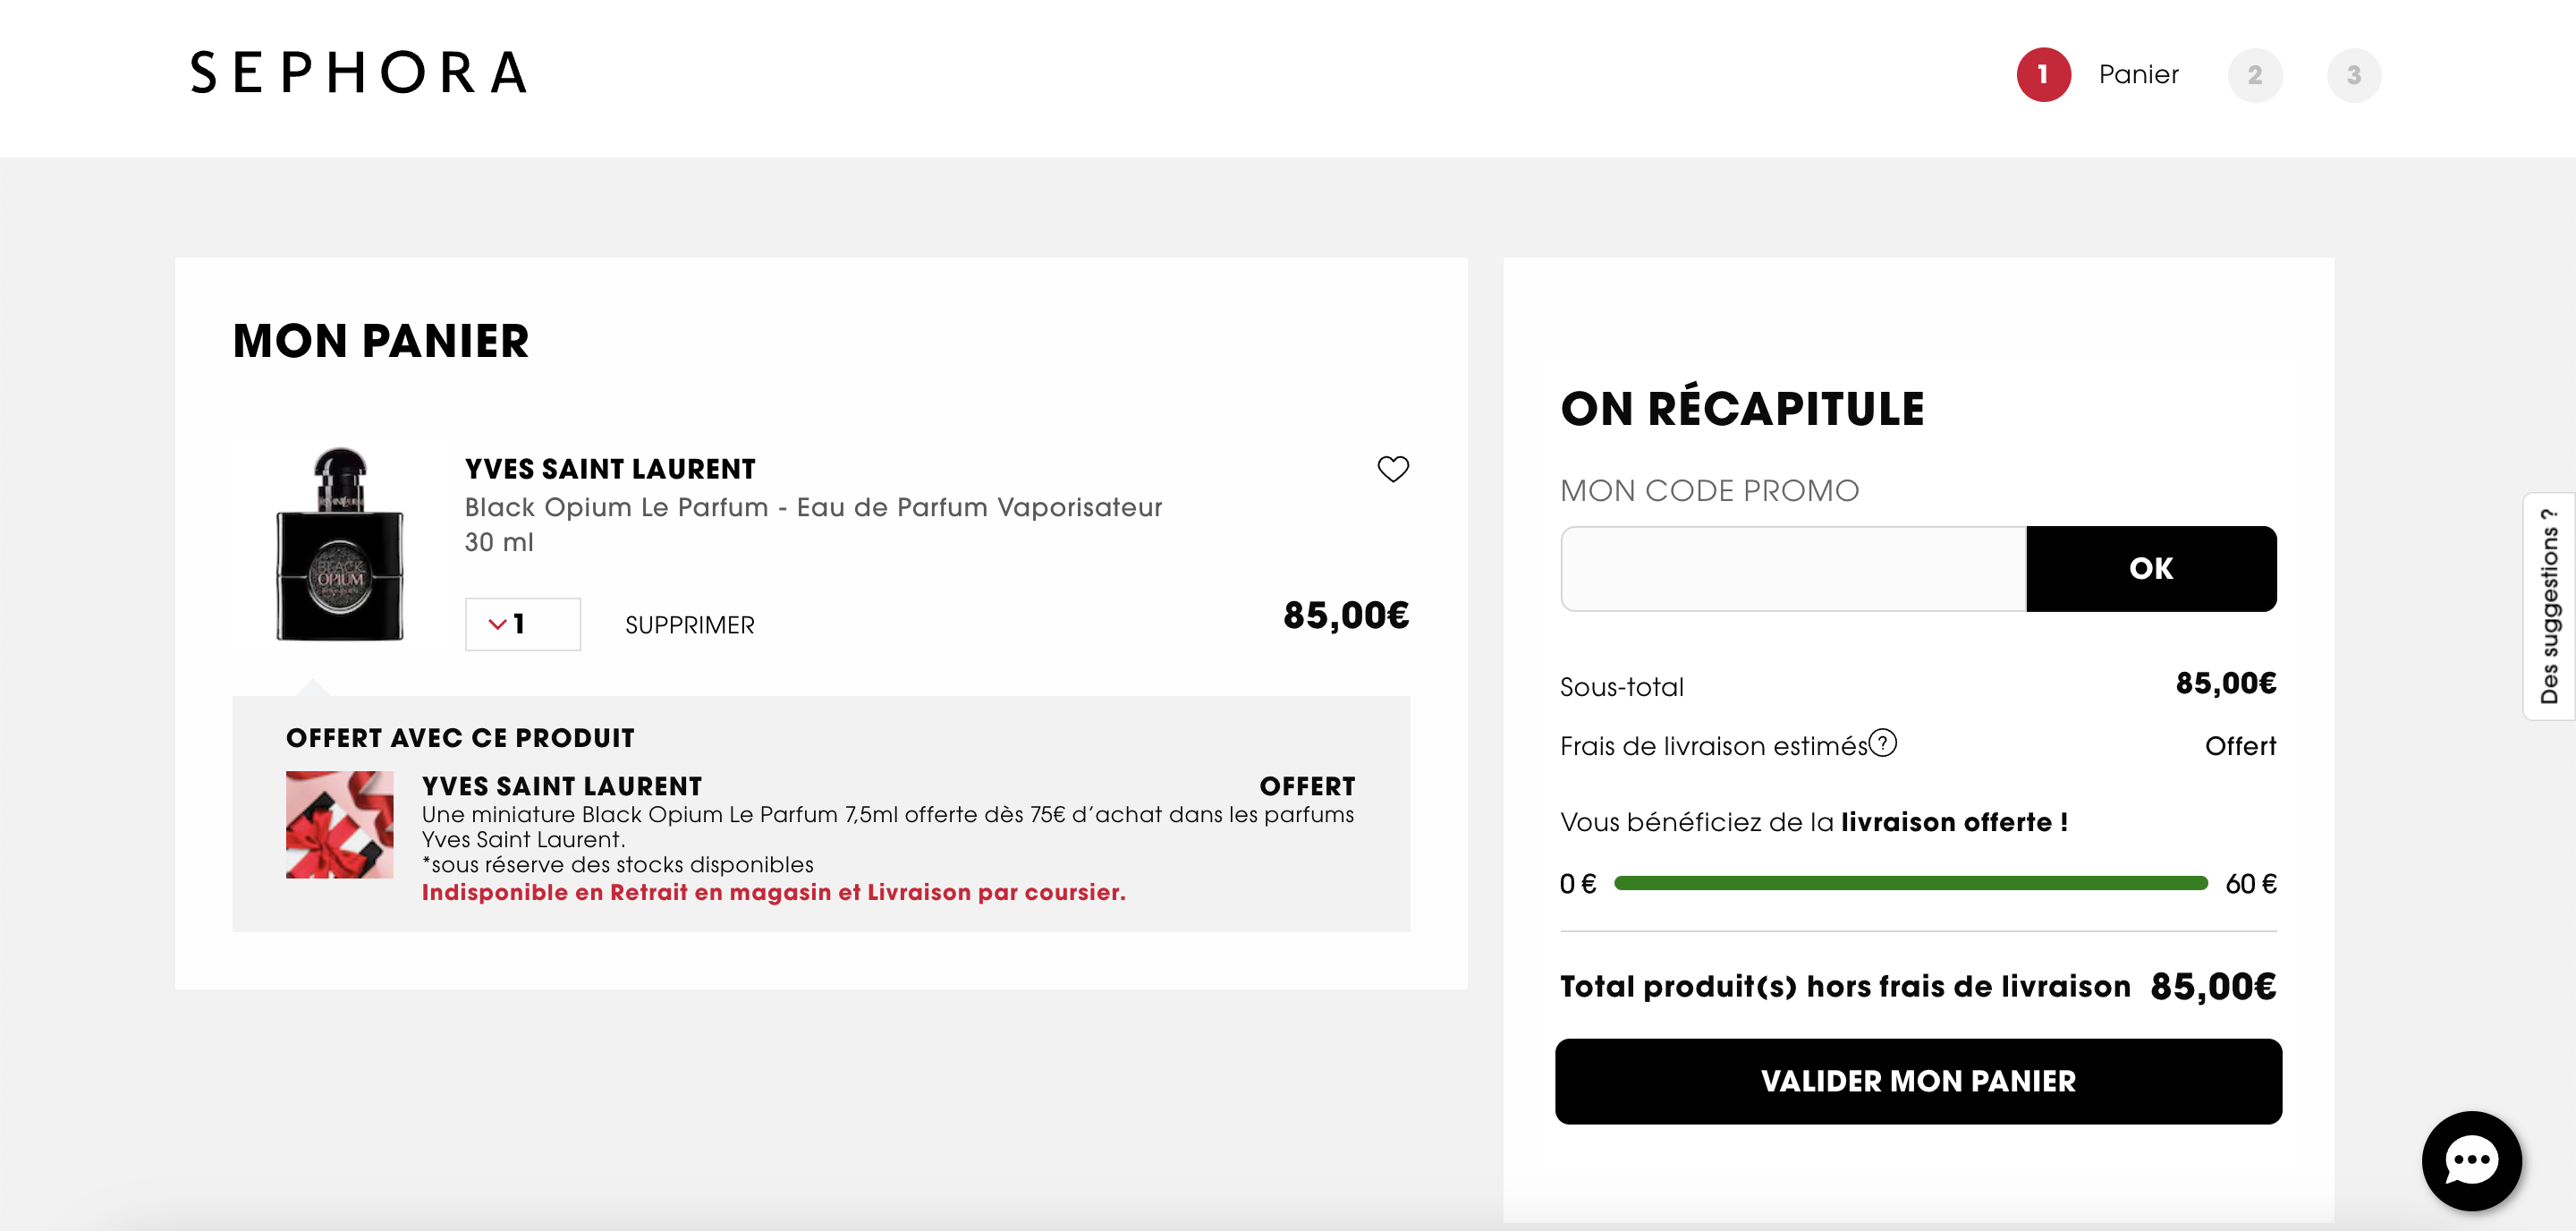Click the promo code input field
This screenshot has height=1231, width=2576.
click(1792, 568)
